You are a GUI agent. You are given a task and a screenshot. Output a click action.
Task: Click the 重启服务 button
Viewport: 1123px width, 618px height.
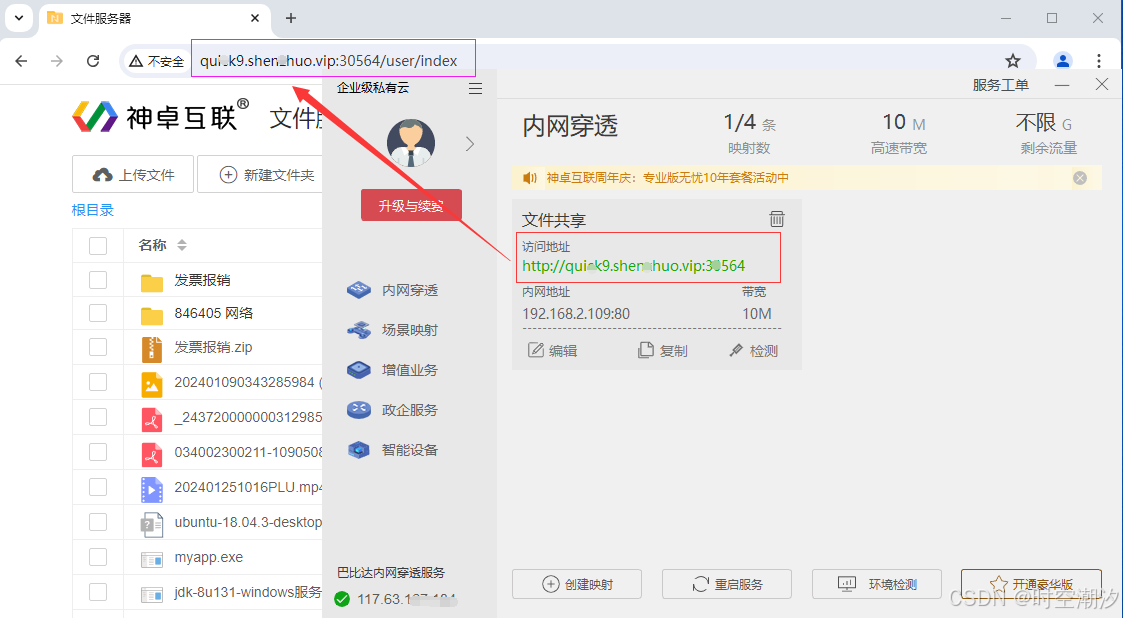(x=726, y=584)
